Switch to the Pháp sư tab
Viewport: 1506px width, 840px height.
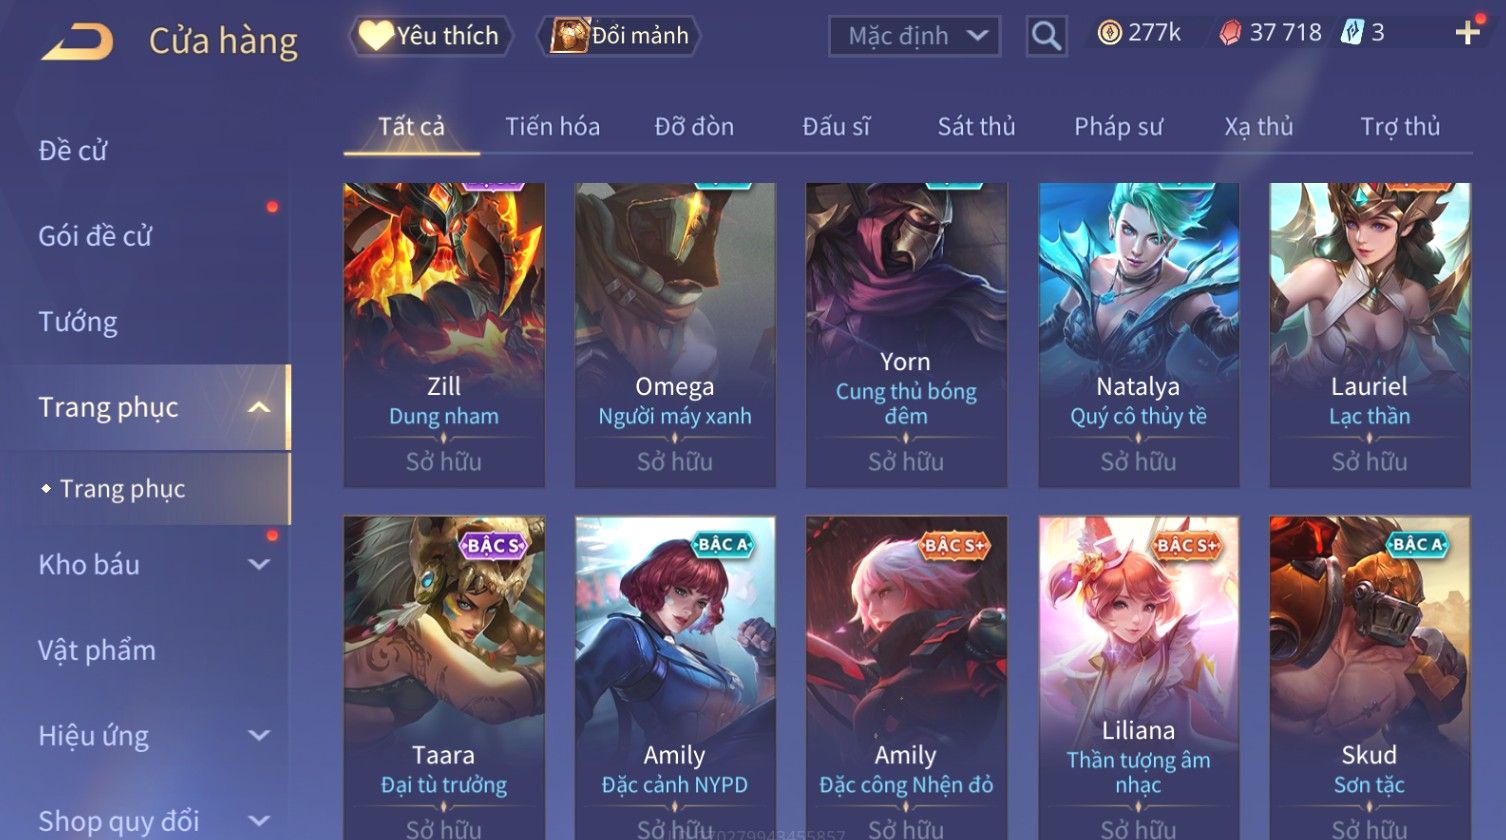[1118, 127]
